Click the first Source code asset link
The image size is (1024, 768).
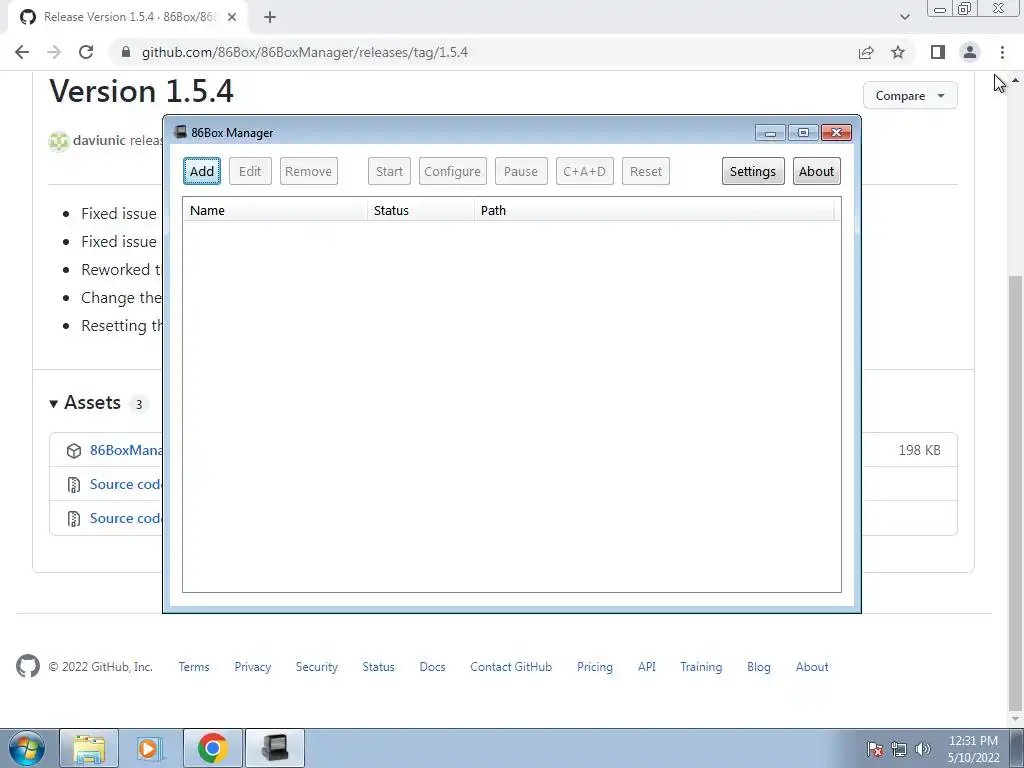125,484
